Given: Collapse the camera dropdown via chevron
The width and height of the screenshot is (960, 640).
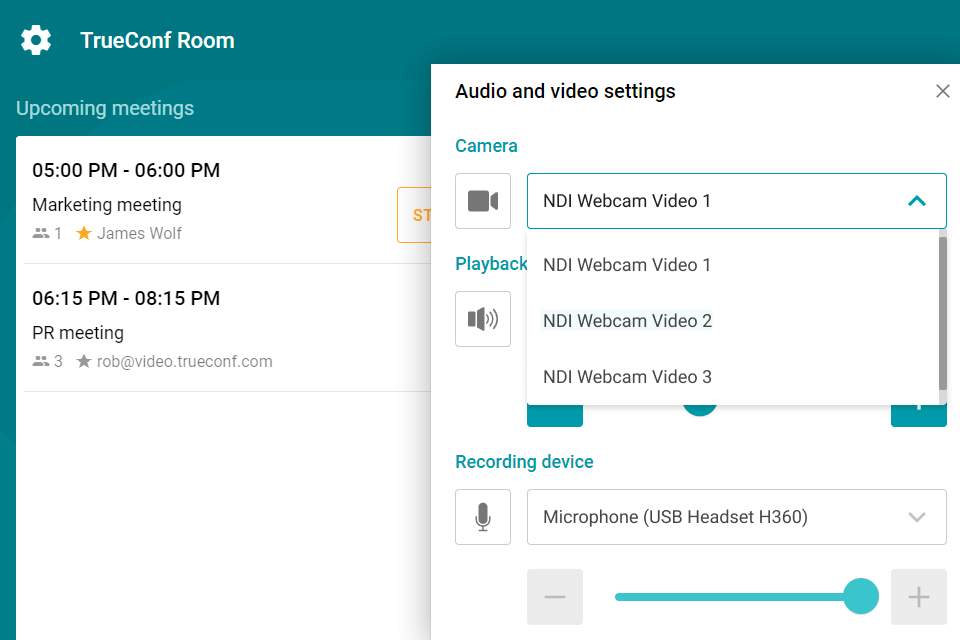Looking at the screenshot, I should [x=917, y=201].
